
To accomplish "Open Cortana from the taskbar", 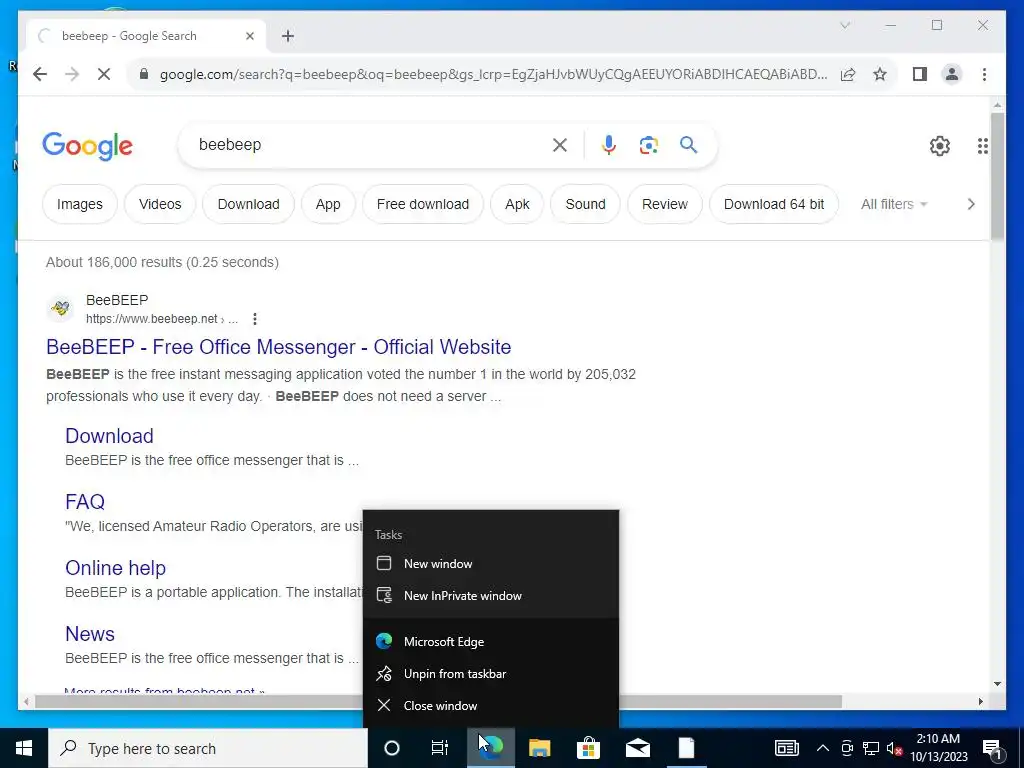I will click(391, 748).
